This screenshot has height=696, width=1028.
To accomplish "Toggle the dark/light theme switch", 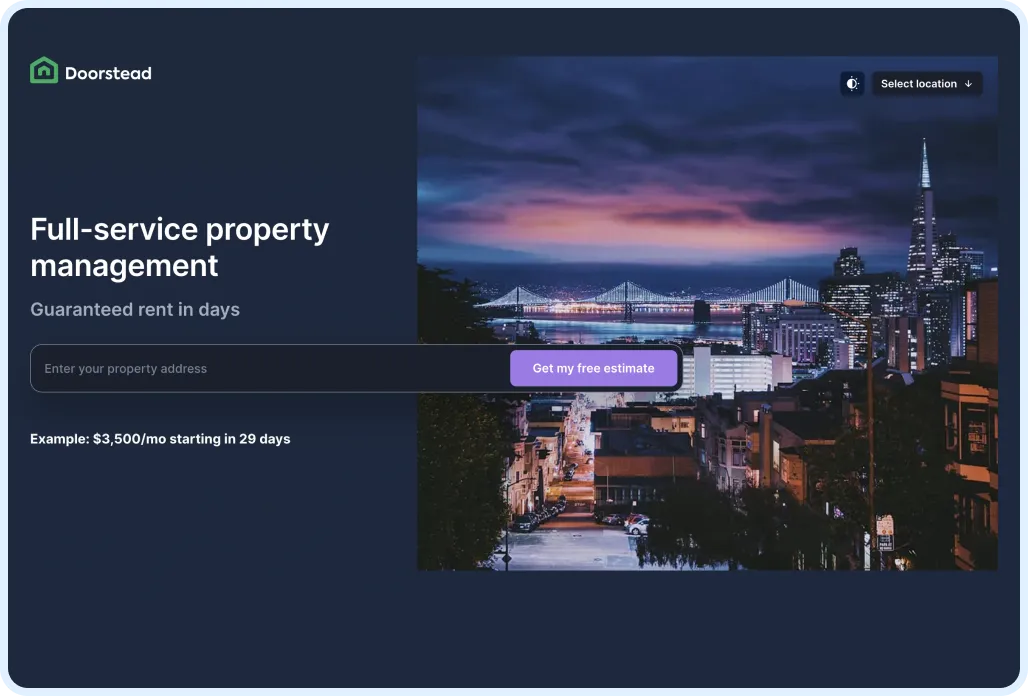I will (x=852, y=84).
